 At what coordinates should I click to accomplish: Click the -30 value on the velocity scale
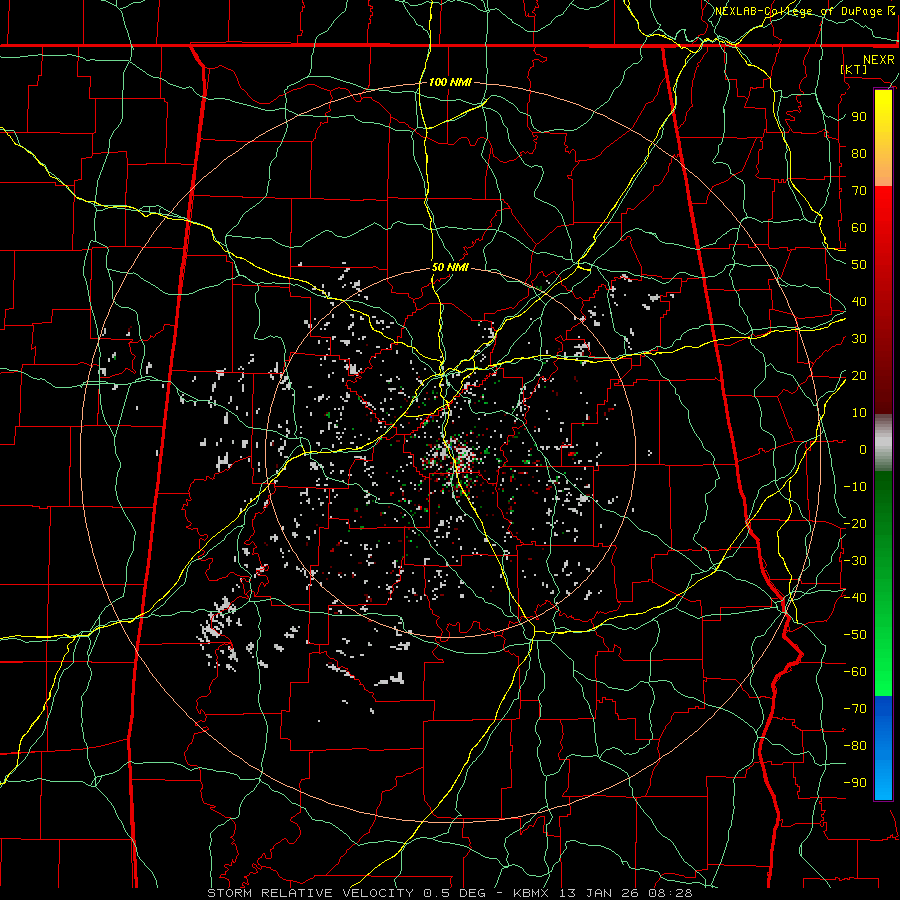[x=855, y=561]
